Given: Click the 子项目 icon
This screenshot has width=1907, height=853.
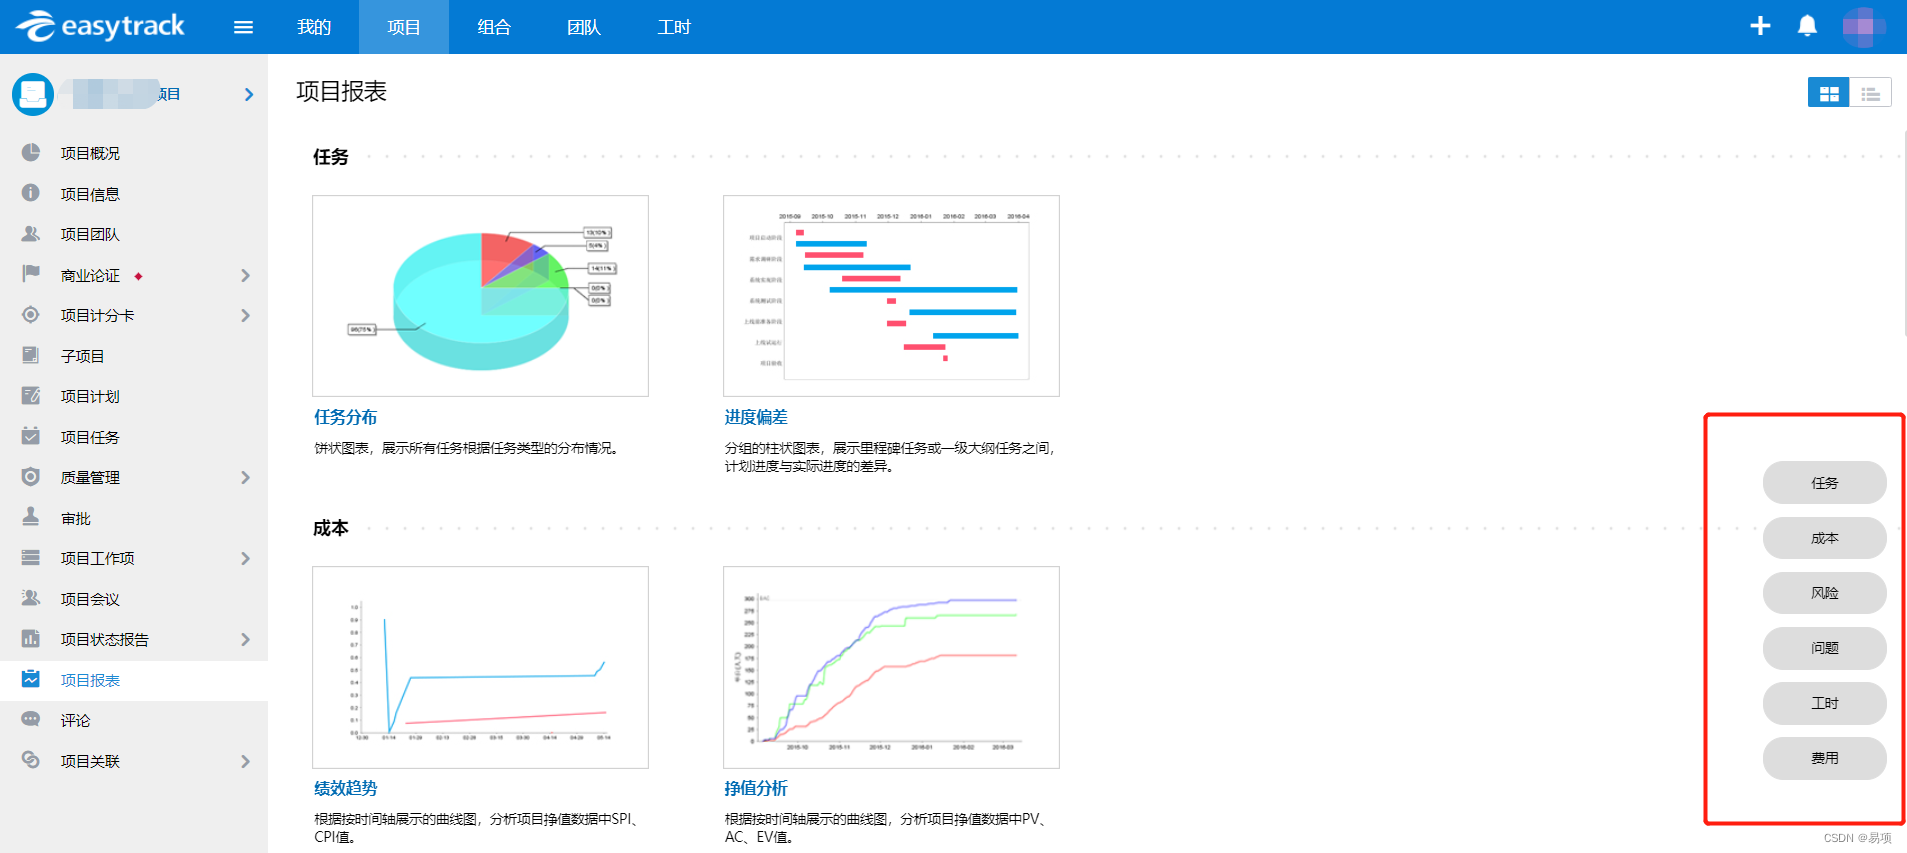Looking at the screenshot, I should pos(31,355).
